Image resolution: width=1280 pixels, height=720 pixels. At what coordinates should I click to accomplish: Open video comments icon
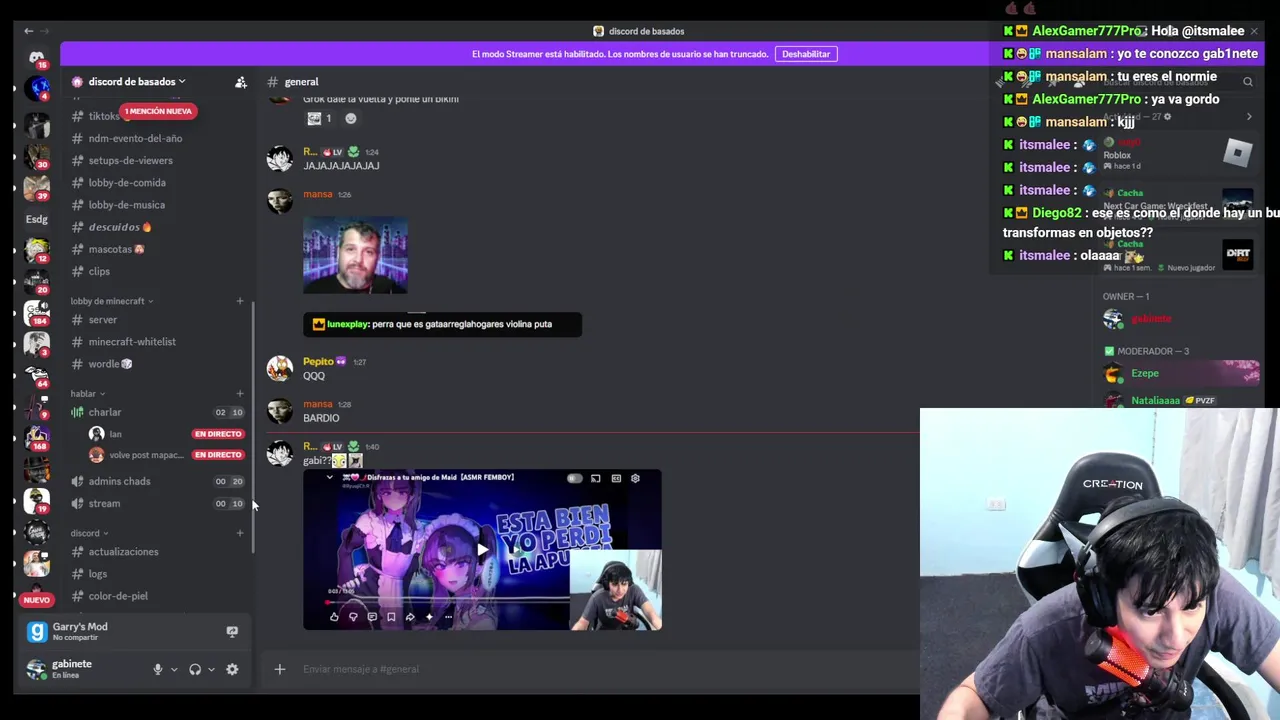[372, 617]
